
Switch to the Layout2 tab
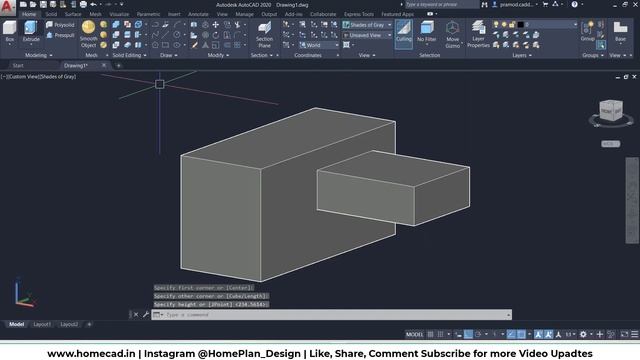tap(69, 324)
